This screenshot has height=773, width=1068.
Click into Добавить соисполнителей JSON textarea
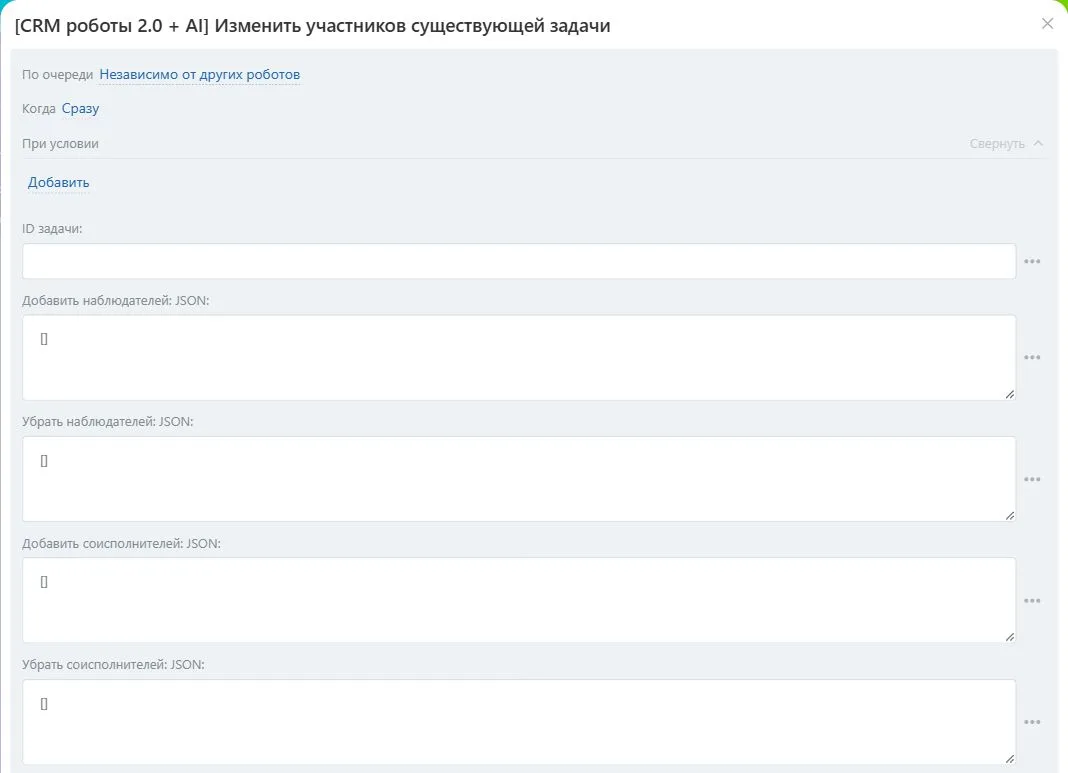click(x=519, y=600)
